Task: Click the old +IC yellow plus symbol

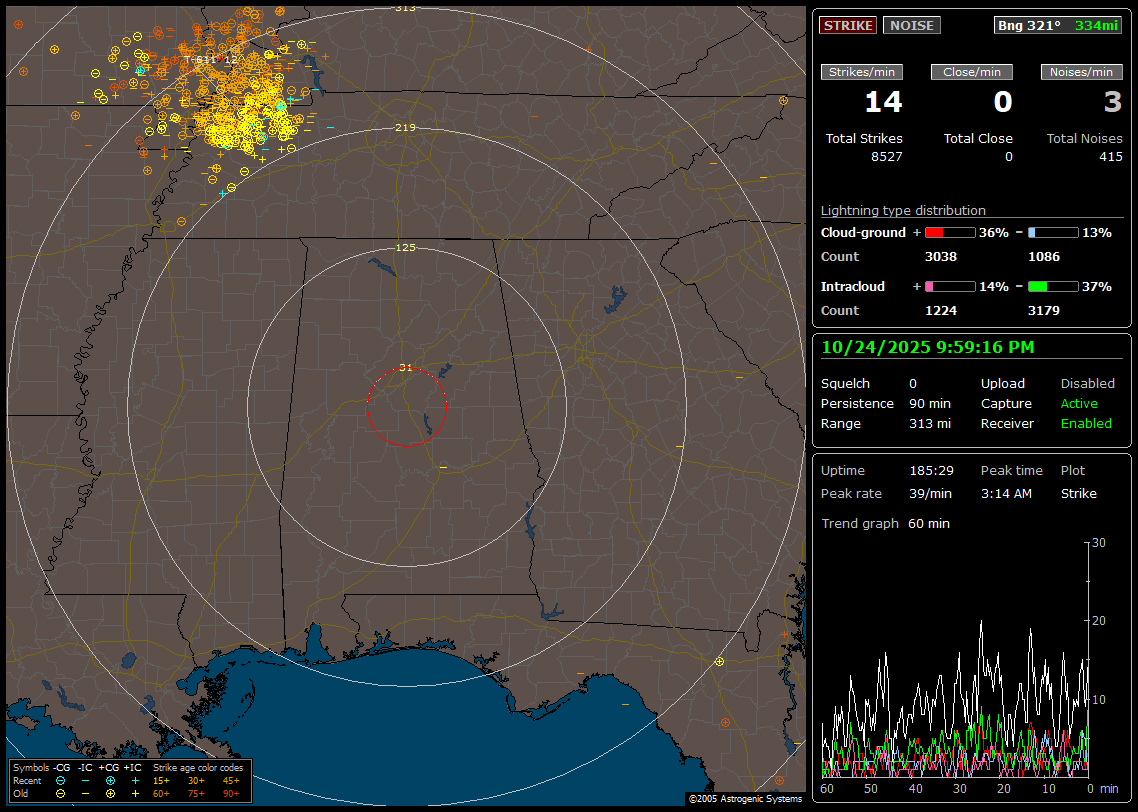Action: (135, 793)
